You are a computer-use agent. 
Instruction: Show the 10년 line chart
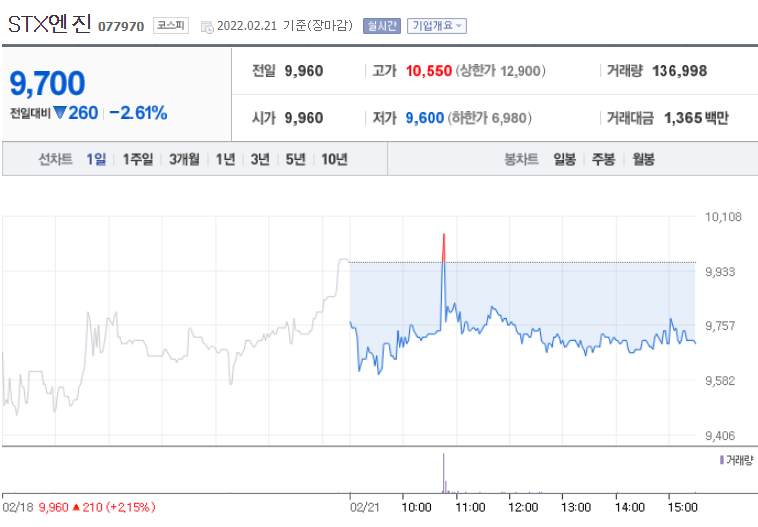[x=335, y=159]
